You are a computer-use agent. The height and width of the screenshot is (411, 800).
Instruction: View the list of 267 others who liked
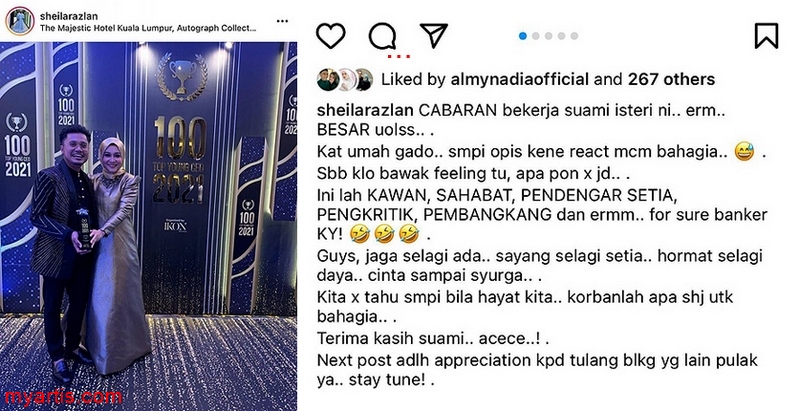[671, 79]
